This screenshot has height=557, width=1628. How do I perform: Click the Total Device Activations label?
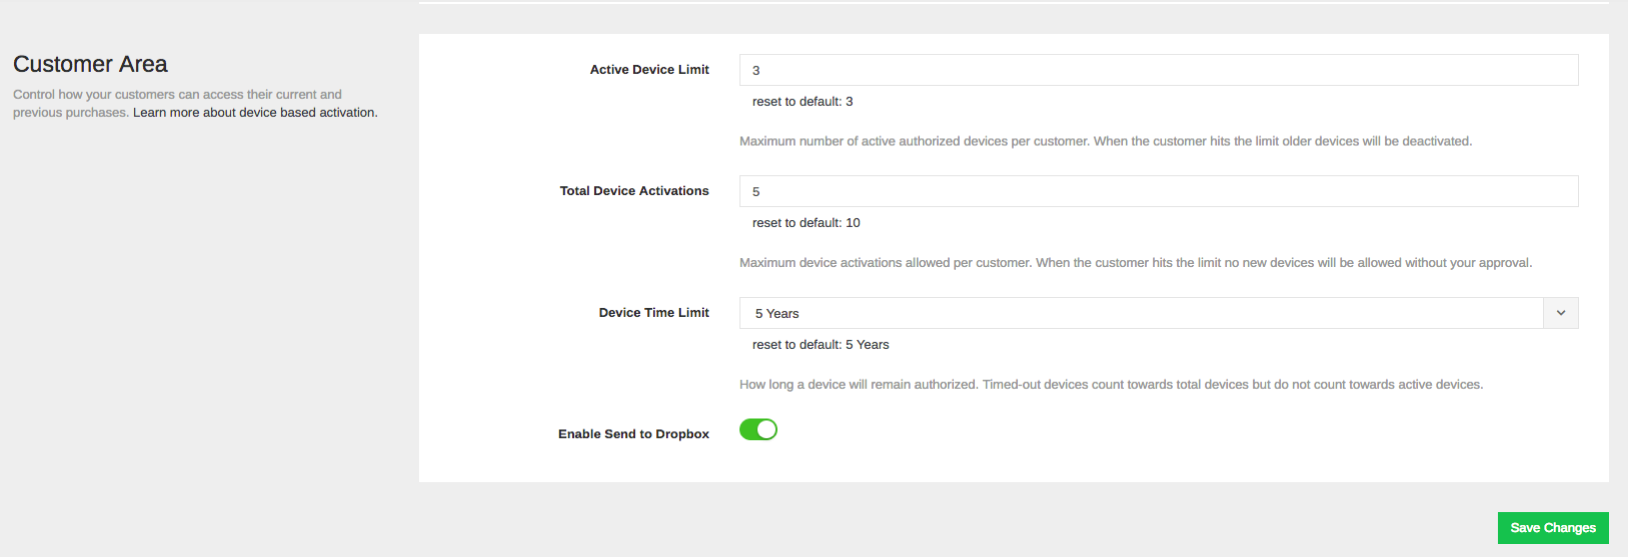pyautogui.click(x=634, y=191)
